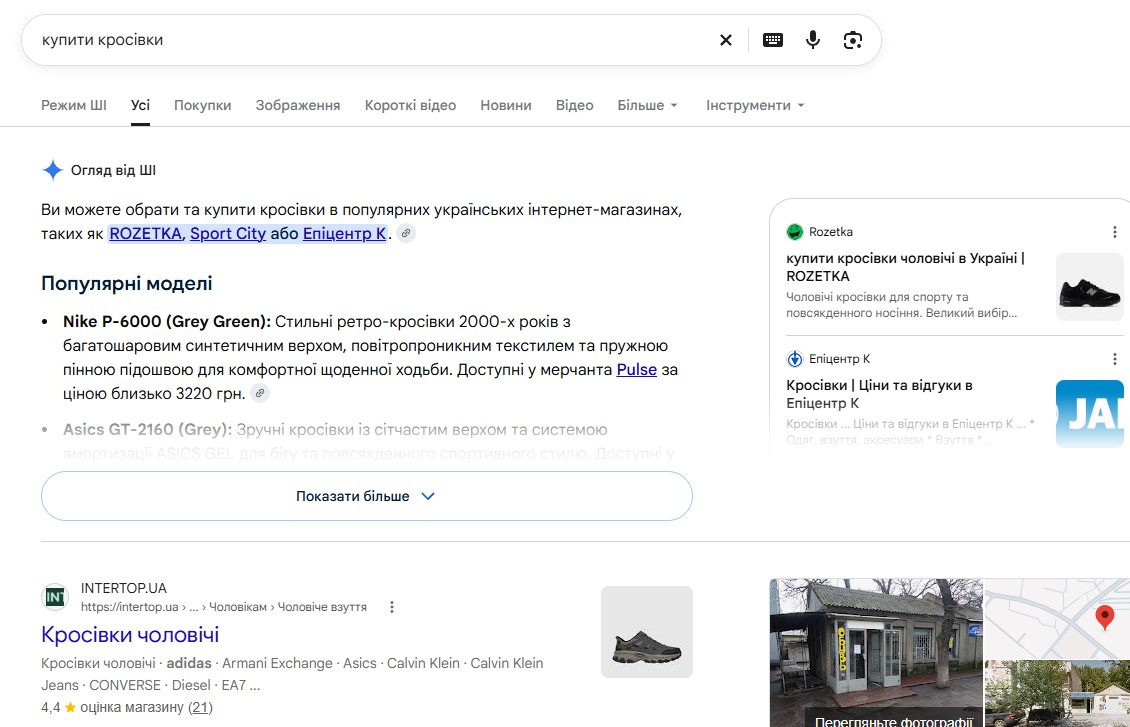Expand the Більше dropdown

coord(647,105)
